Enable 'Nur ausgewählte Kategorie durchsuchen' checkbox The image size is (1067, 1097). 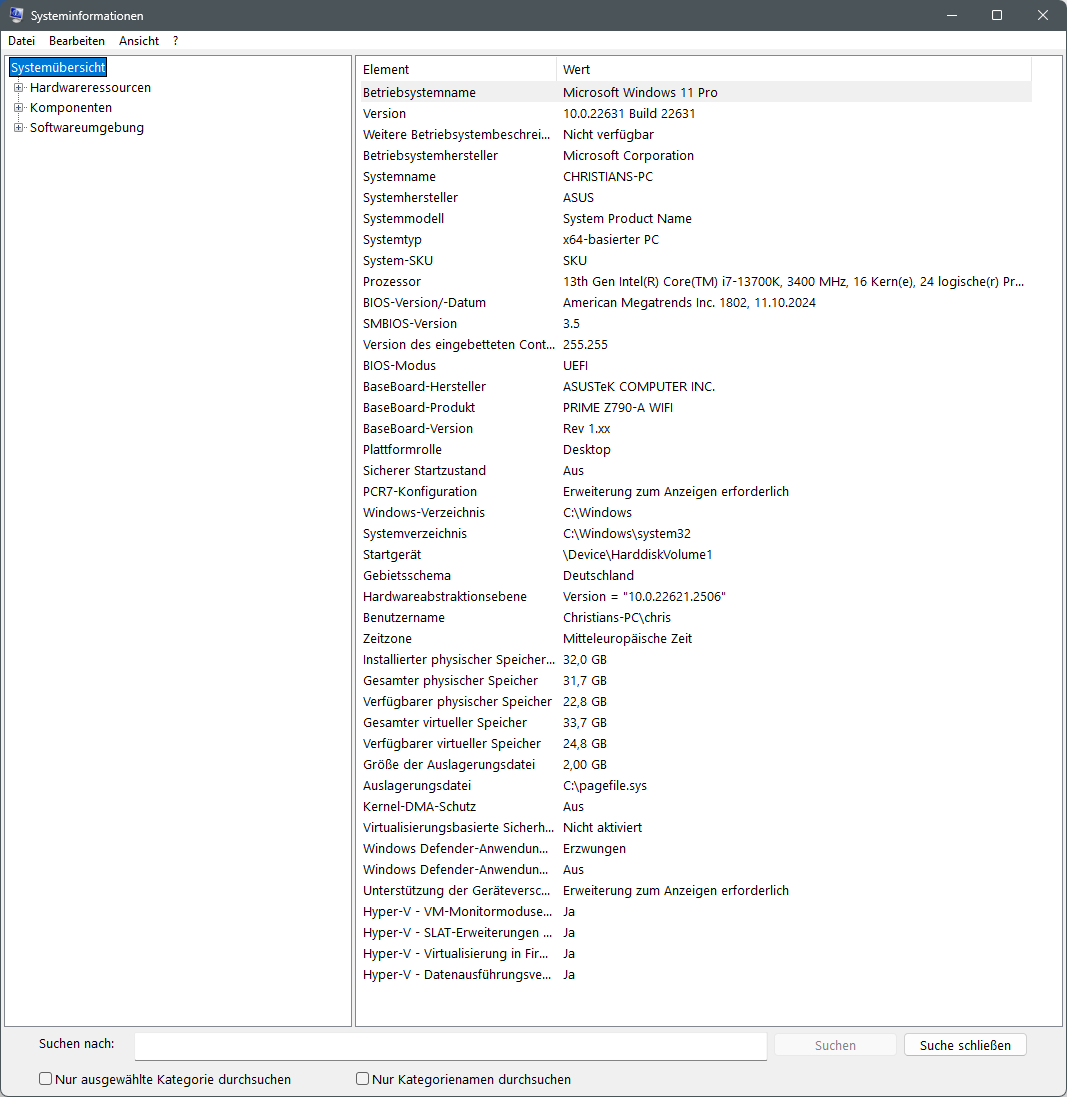tap(45, 1078)
